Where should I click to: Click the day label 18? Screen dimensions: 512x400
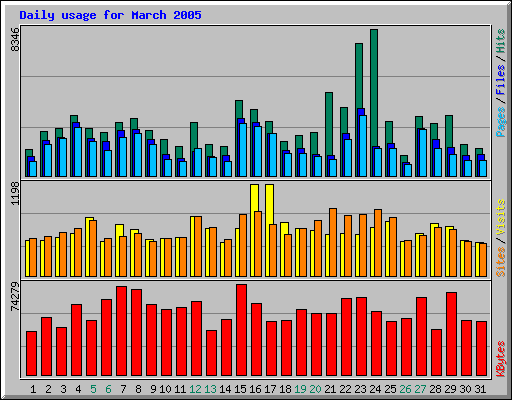coord(285,389)
